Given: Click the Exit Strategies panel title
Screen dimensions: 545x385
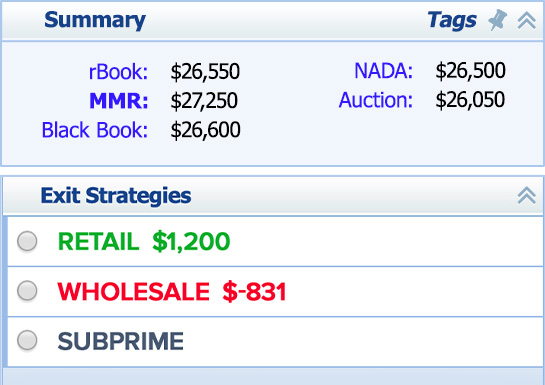Looking at the screenshot, I should (x=116, y=195).
